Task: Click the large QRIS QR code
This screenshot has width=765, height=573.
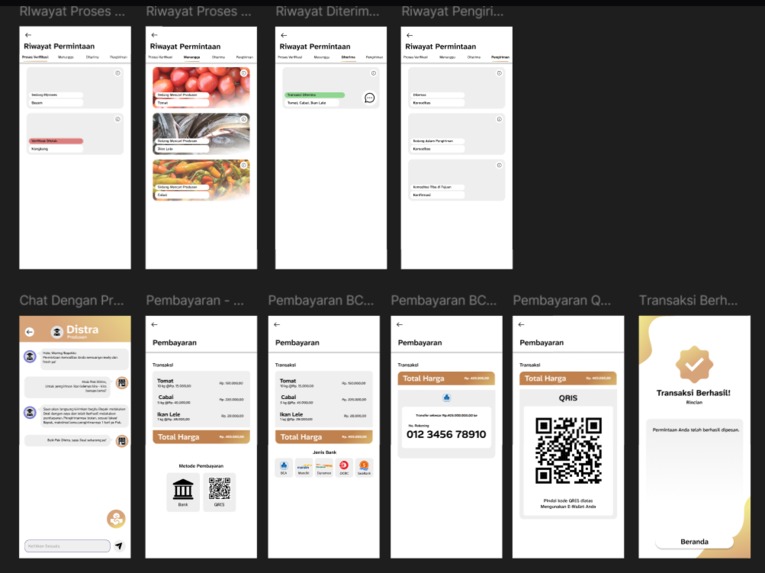Action: (568, 450)
